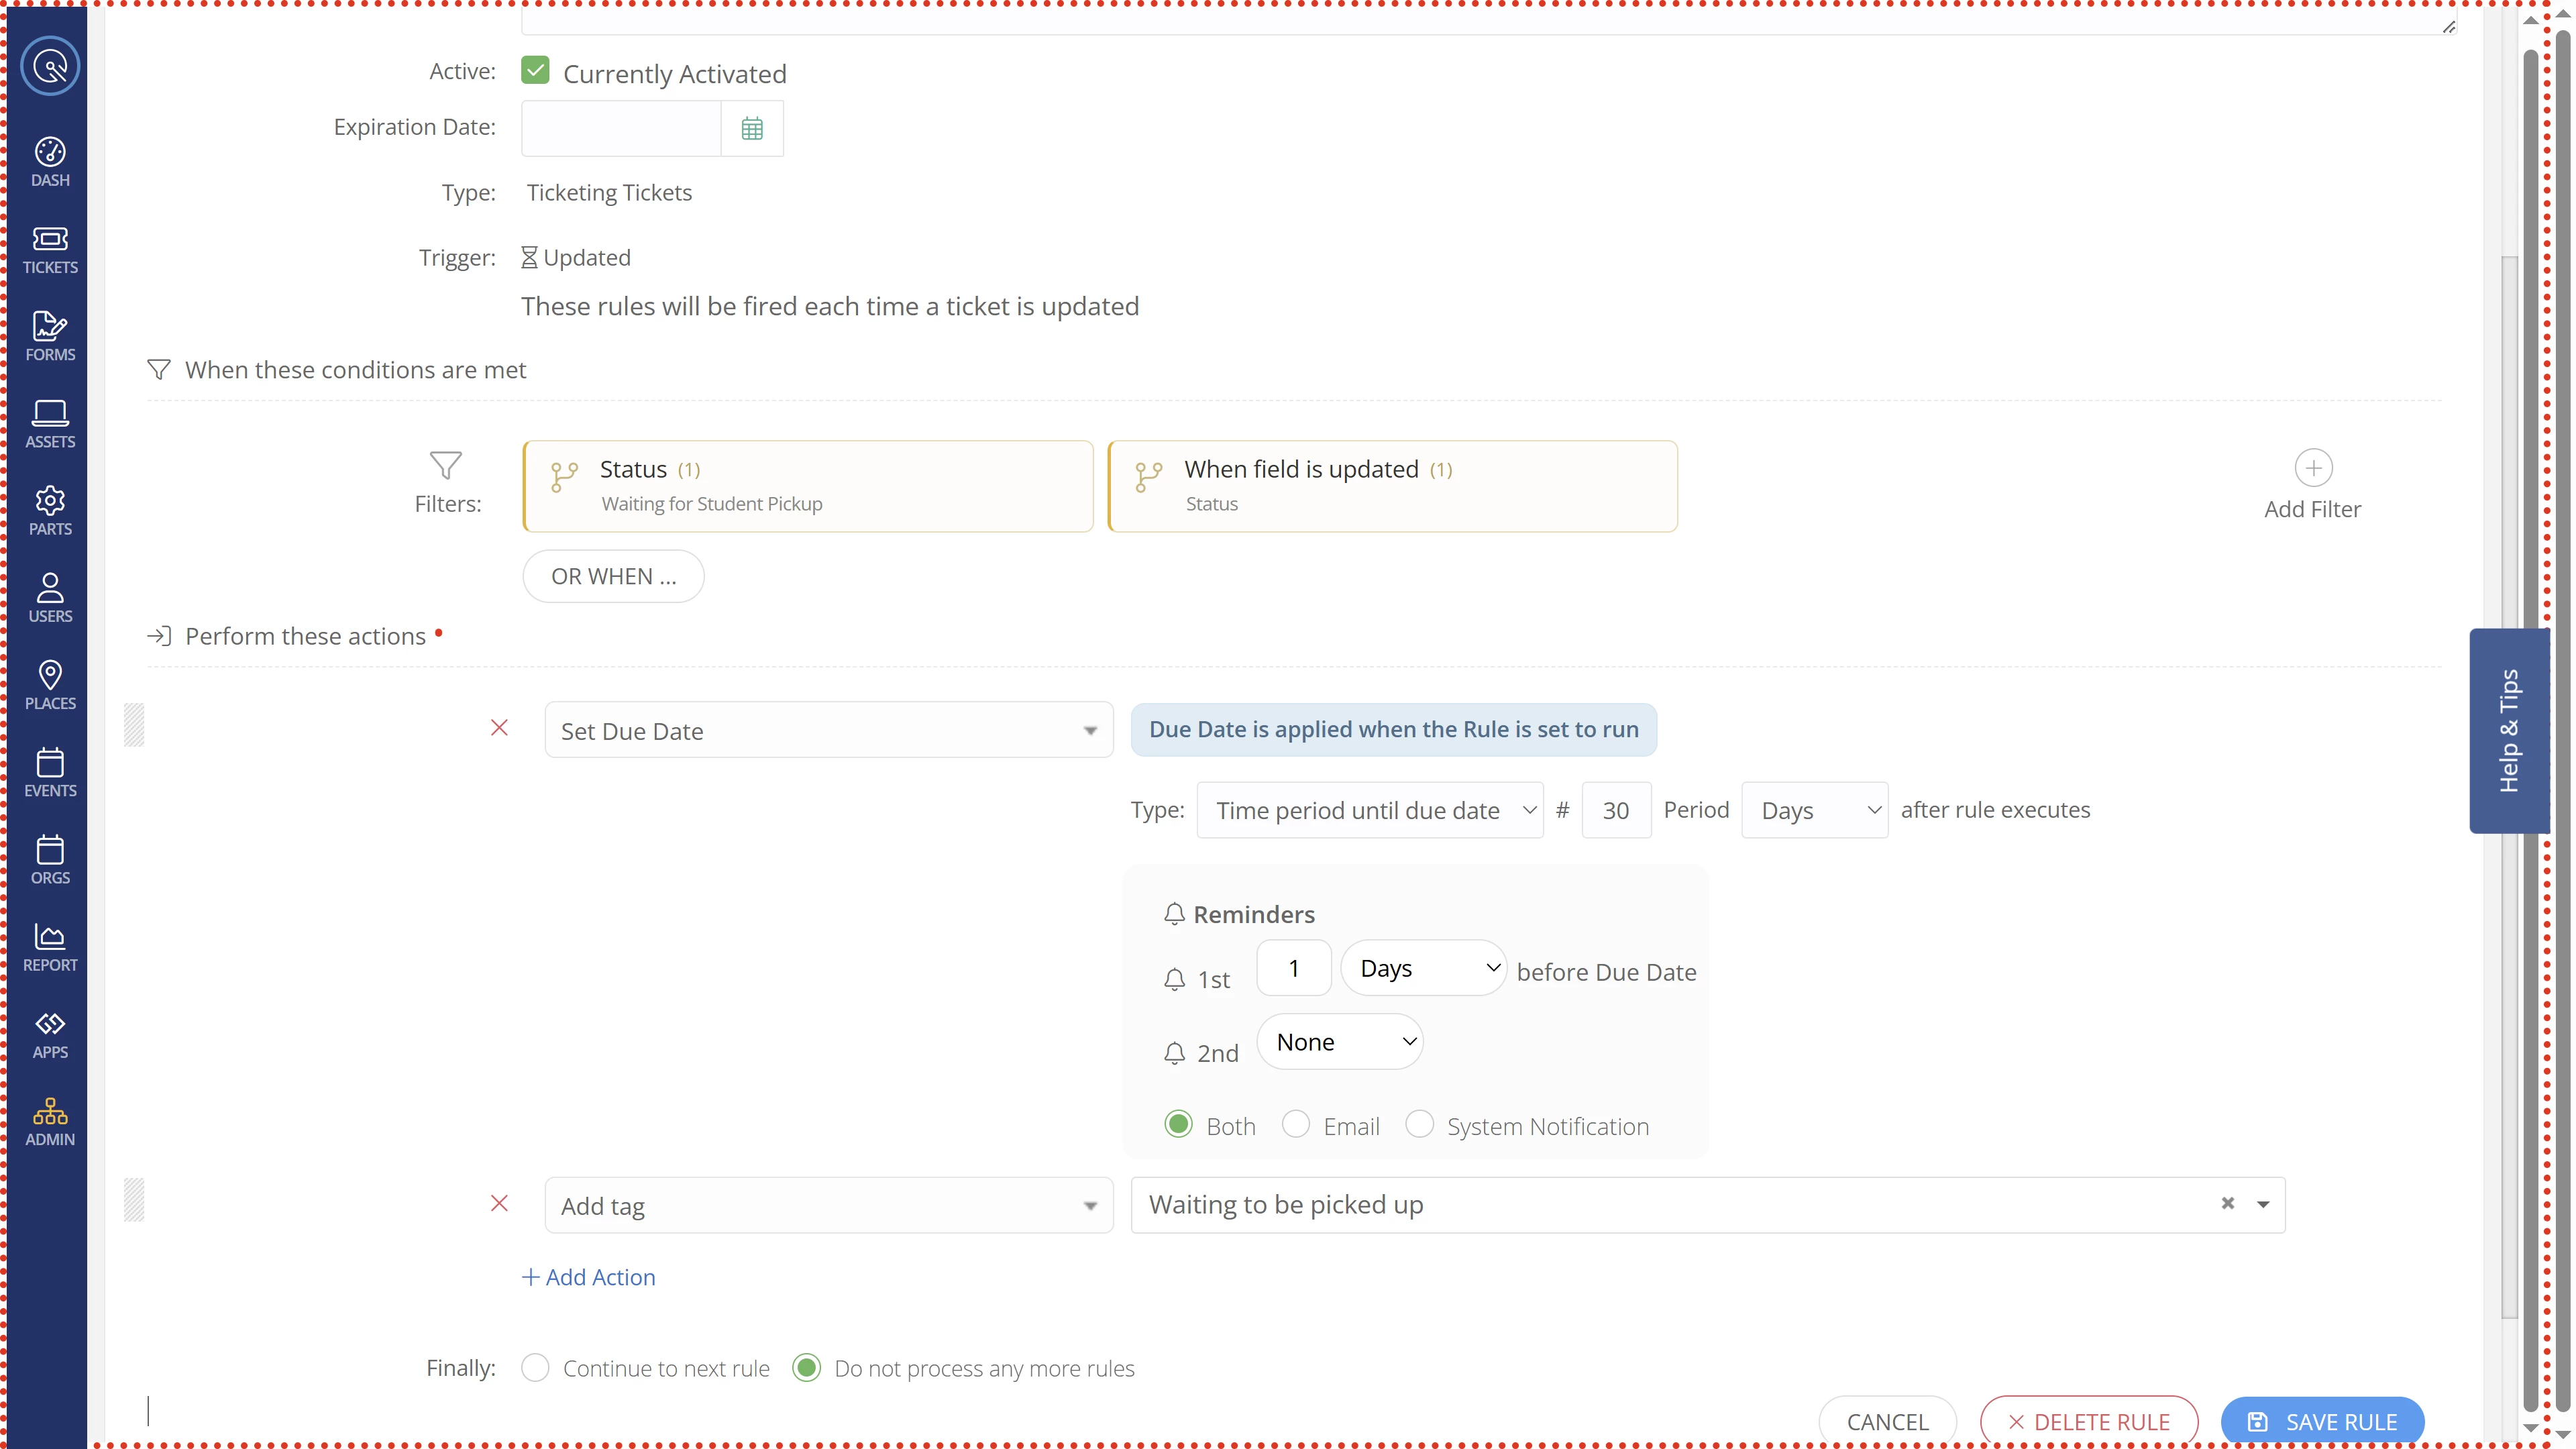Choose Continue to next rule option
Screen dimensions: 2576x1449
(535, 1367)
